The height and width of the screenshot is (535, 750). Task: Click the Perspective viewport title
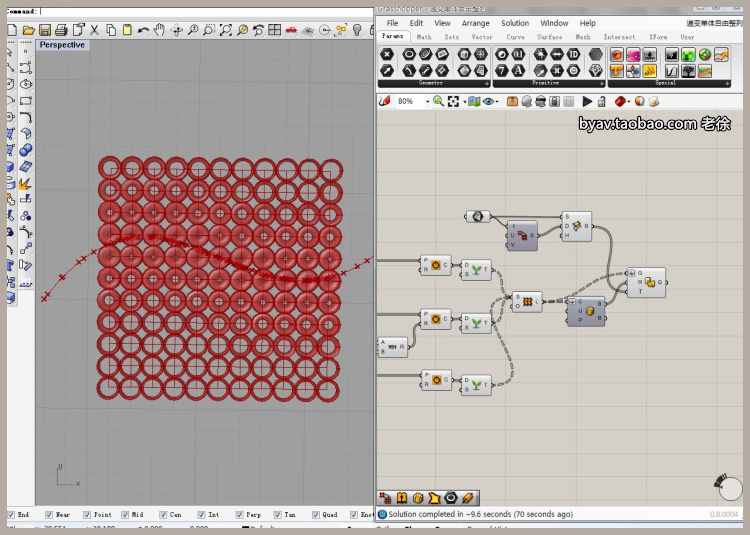62,45
